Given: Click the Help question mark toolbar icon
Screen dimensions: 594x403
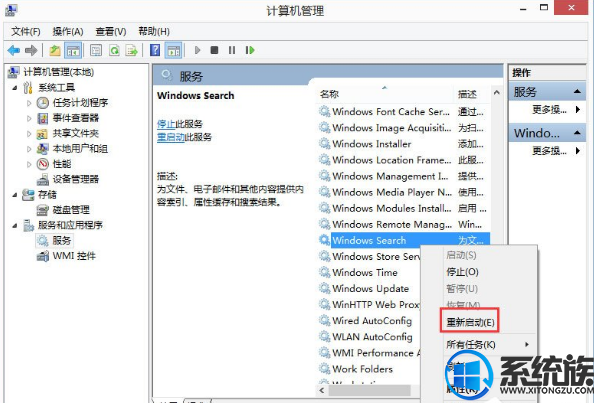Looking at the screenshot, I should (155, 50).
